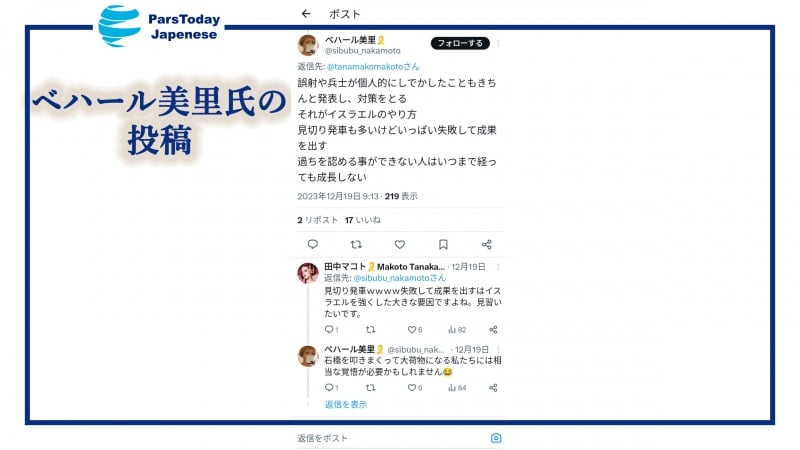The image size is (800, 450).
Task: Open more options on the 12月19日 ベハール美里 reply
Action: (498, 349)
